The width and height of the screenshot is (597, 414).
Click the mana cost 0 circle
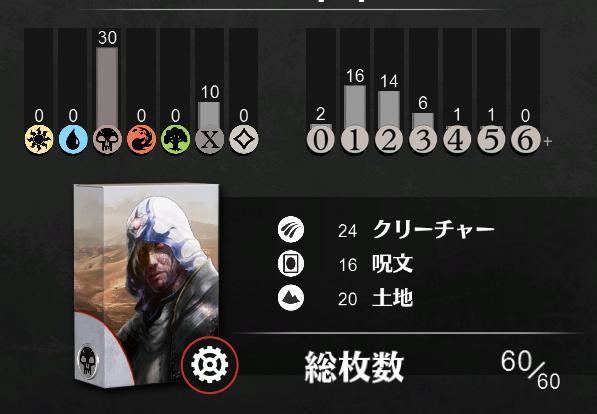click(321, 140)
